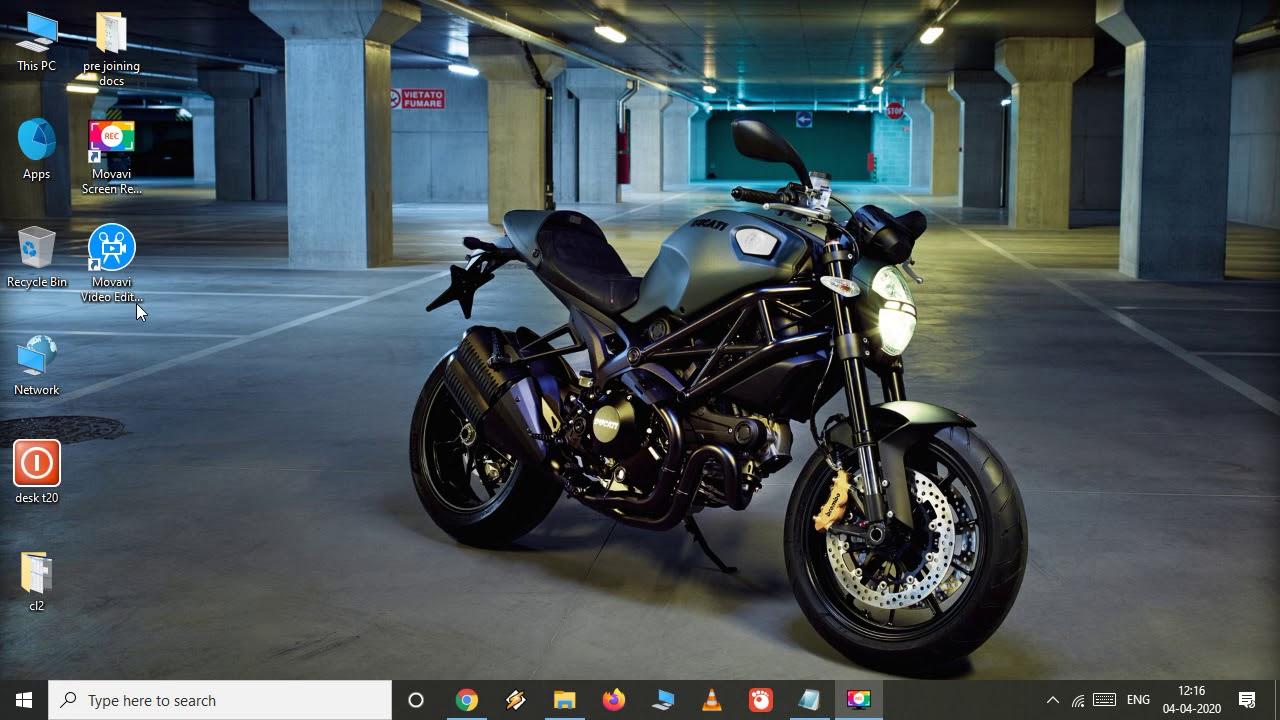
Task: Open VLC media player taskbar icon
Action: point(712,700)
